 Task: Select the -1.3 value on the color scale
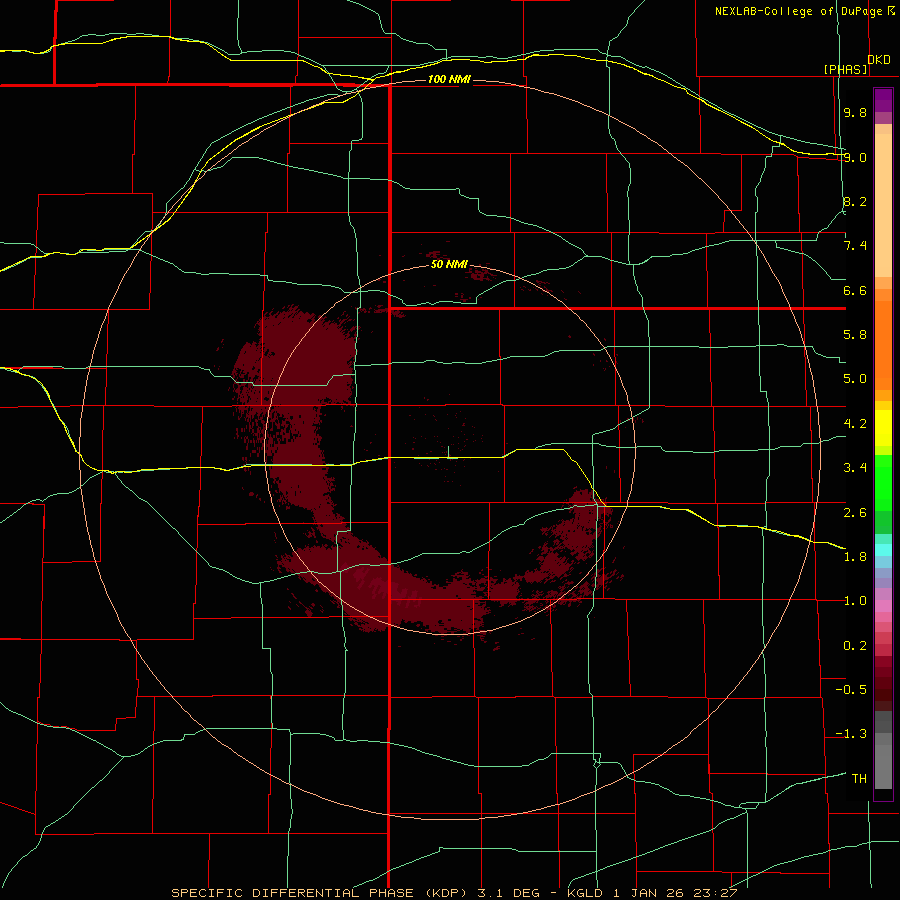[x=851, y=734]
